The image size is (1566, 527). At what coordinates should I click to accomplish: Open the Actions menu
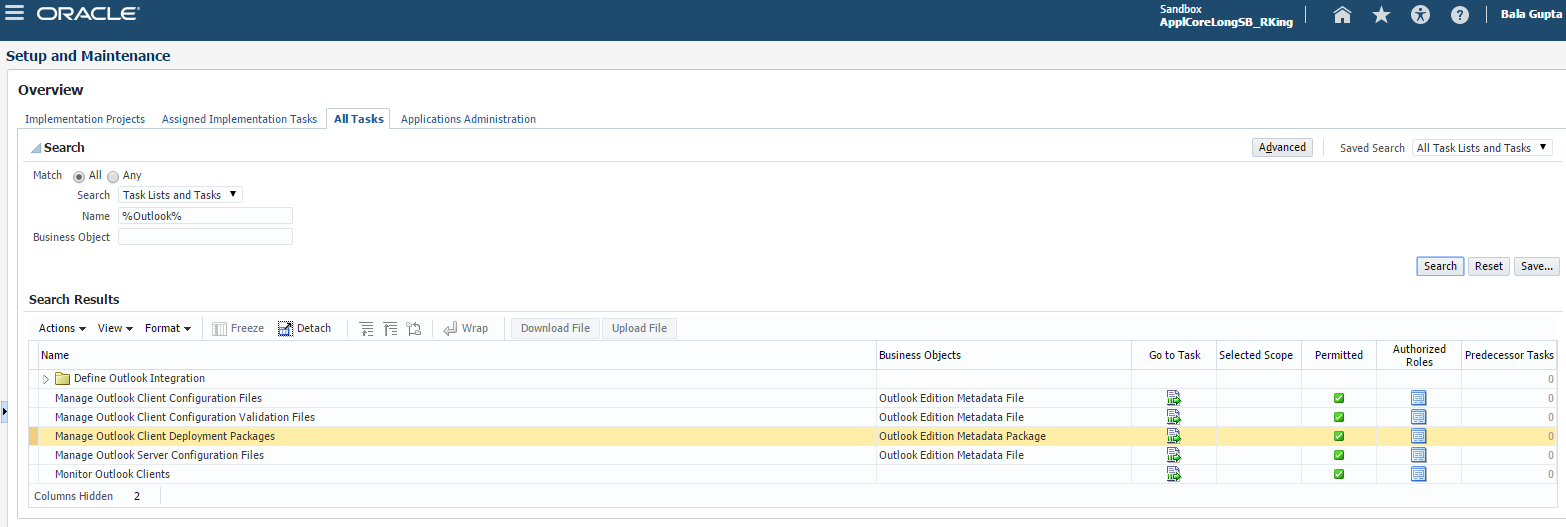(62, 328)
